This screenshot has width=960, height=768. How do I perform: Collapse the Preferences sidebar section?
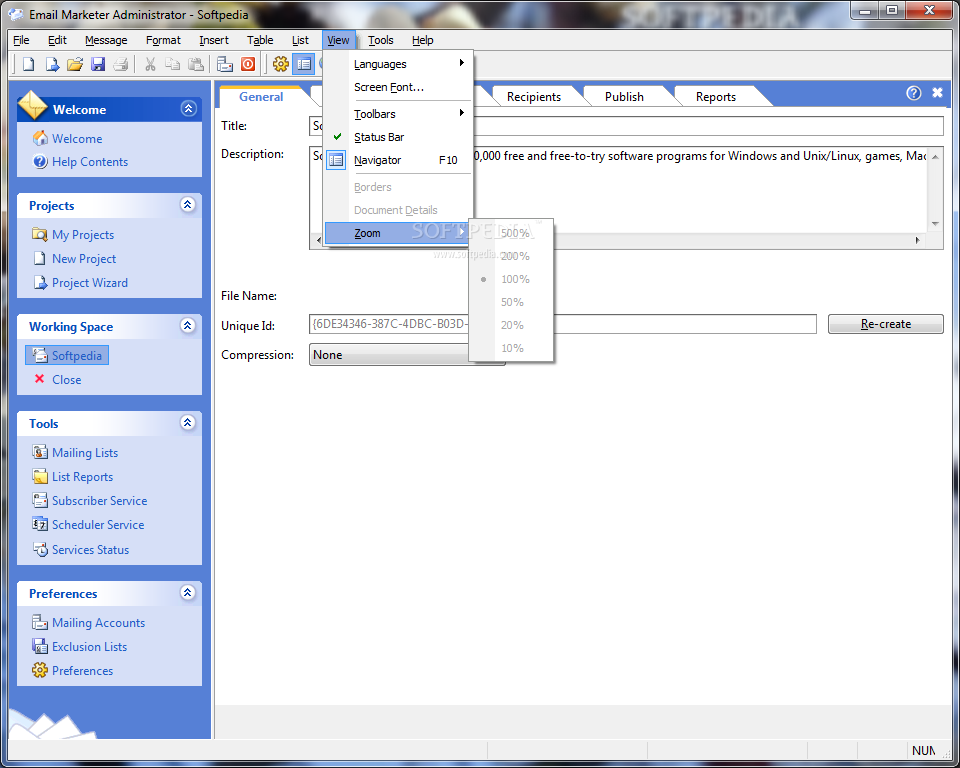point(188,592)
